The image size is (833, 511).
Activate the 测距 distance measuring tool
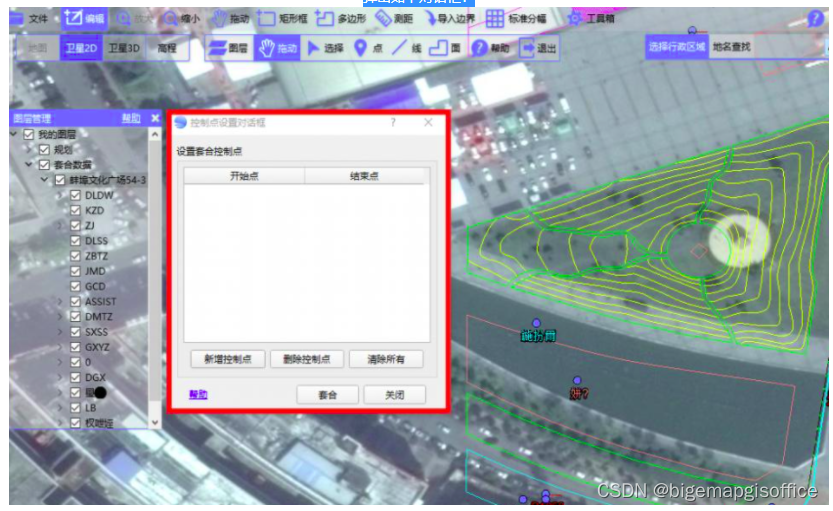click(394, 19)
